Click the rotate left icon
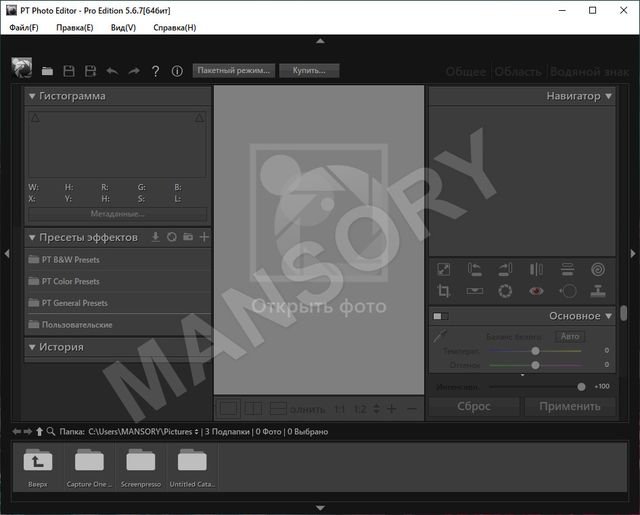The width and height of the screenshot is (640, 515). pos(475,268)
